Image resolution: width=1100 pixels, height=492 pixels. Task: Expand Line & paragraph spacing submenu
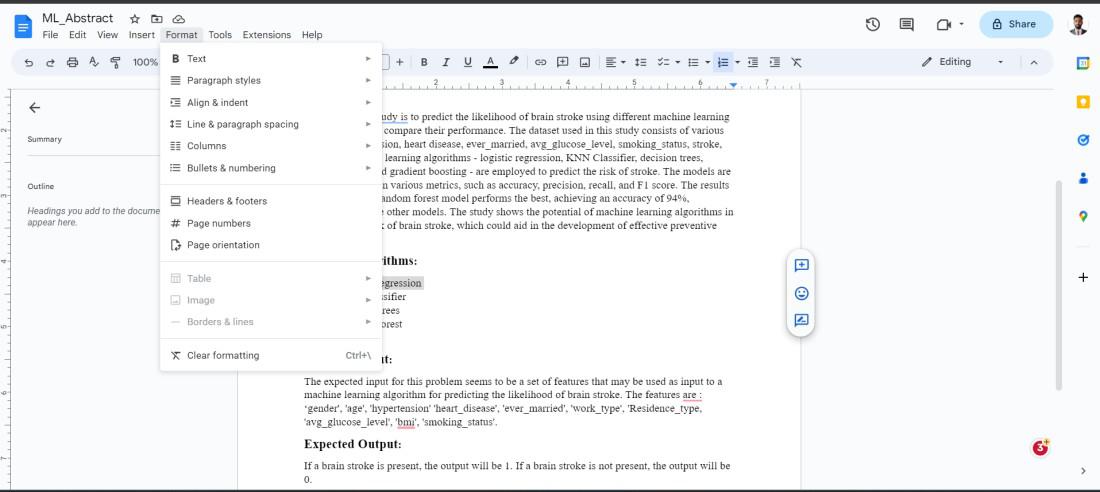click(x=271, y=124)
